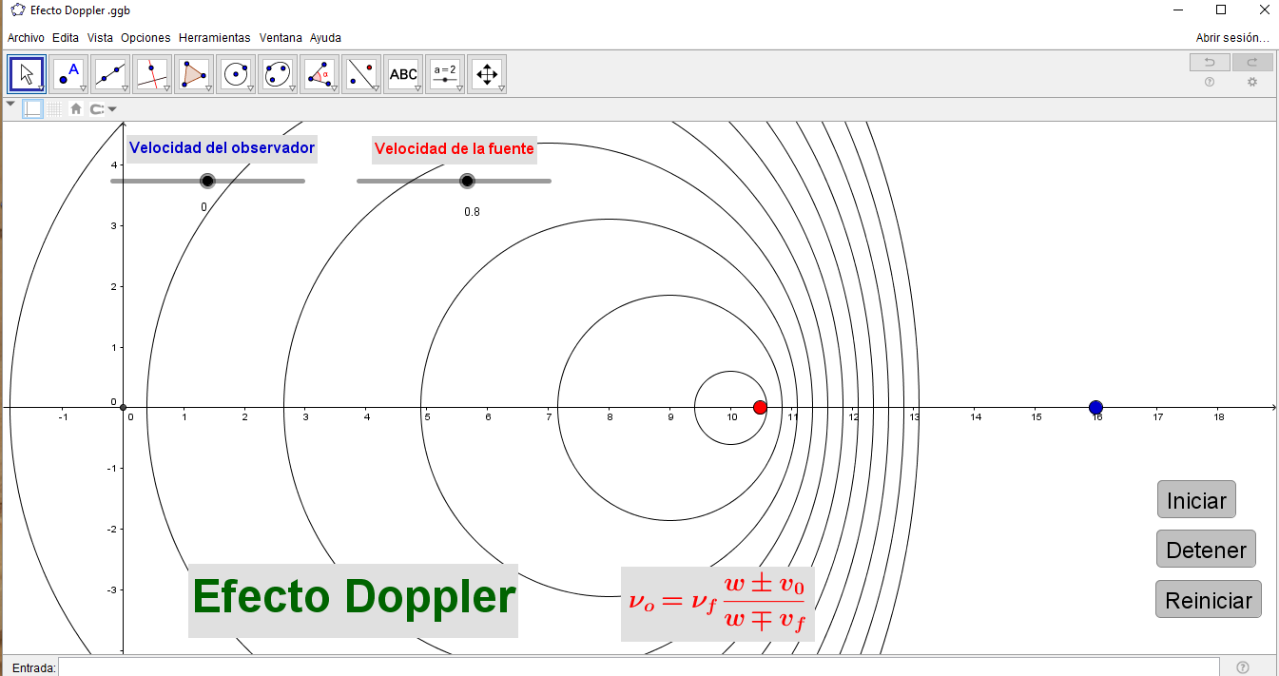1279x676 pixels.
Task: Open input bar help icon
Action: 1243,667
